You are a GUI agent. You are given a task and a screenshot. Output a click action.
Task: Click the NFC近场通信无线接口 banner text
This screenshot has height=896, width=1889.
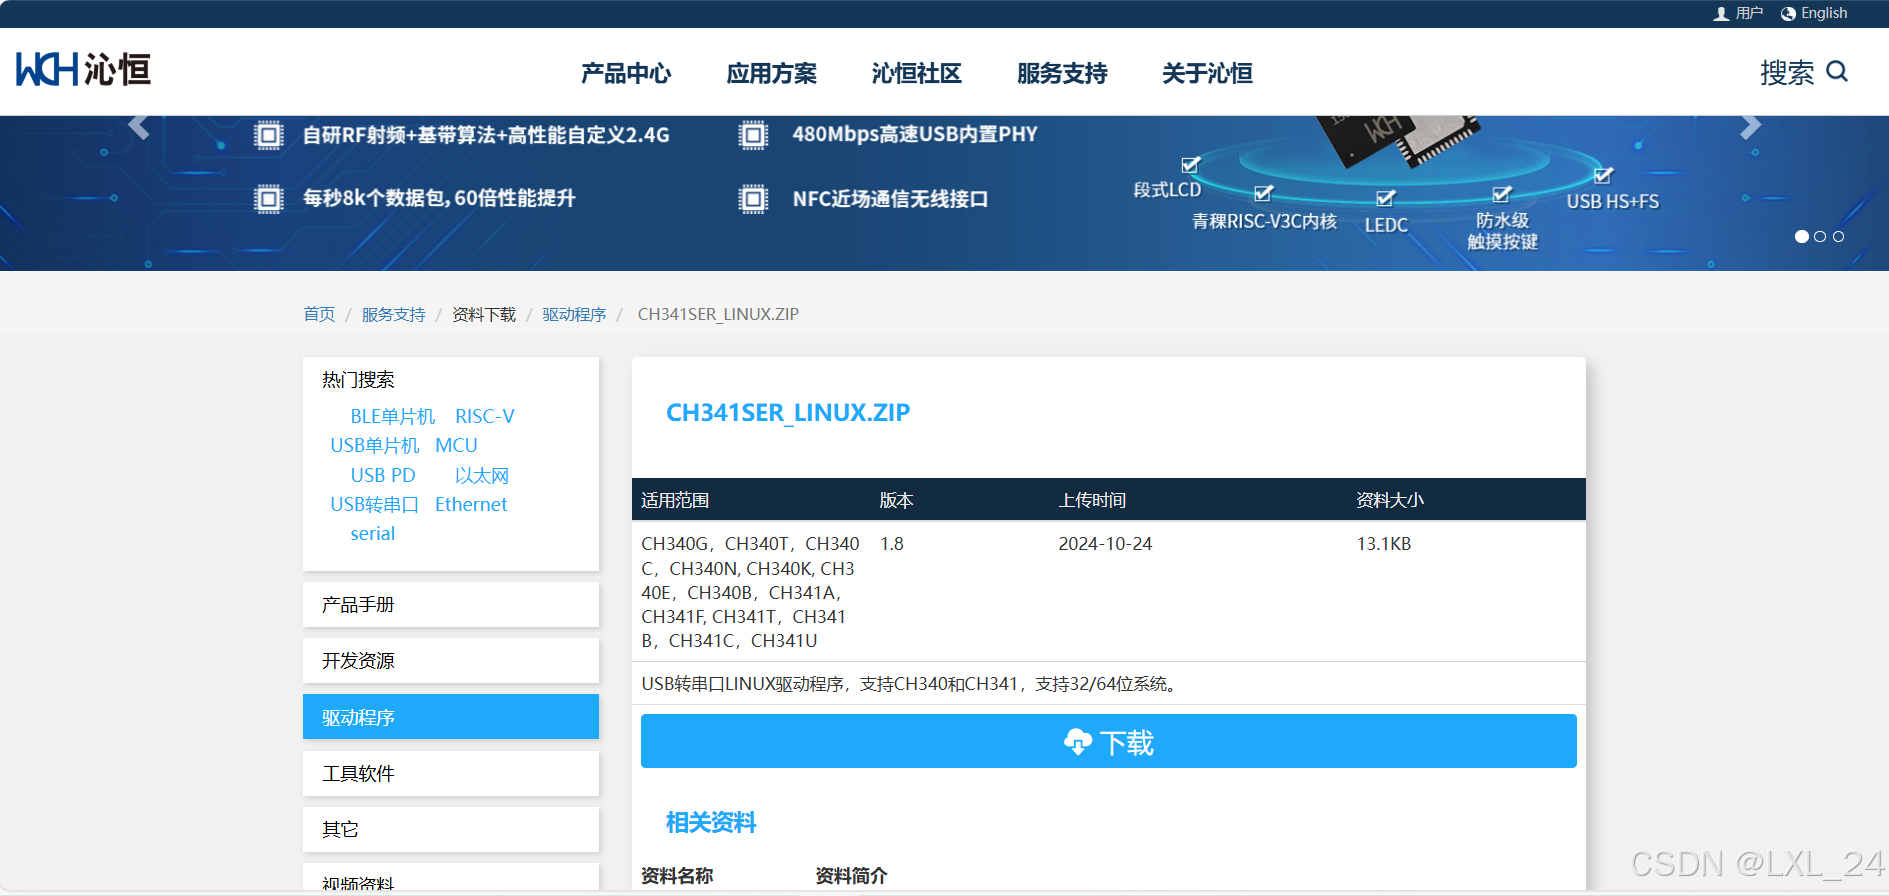pyautogui.click(x=890, y=199)
